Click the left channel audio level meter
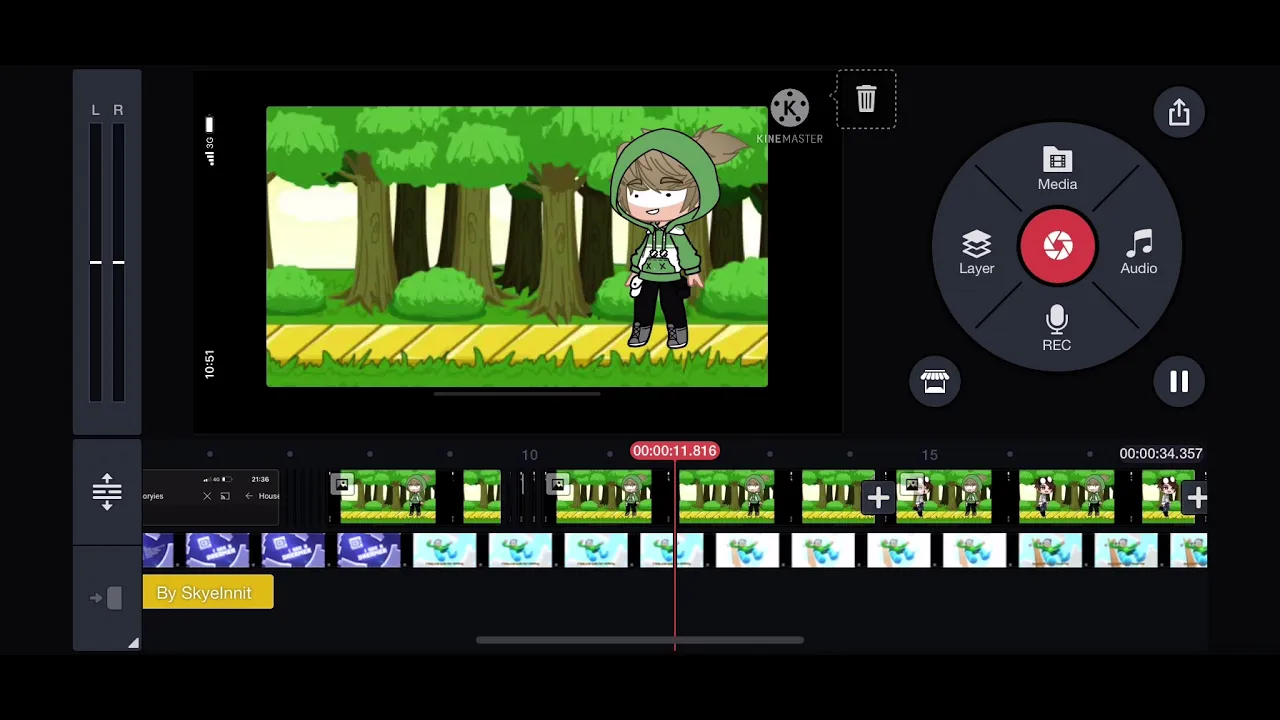Image resolution: width=1280 pixels, height=720 pixels. 96,262
